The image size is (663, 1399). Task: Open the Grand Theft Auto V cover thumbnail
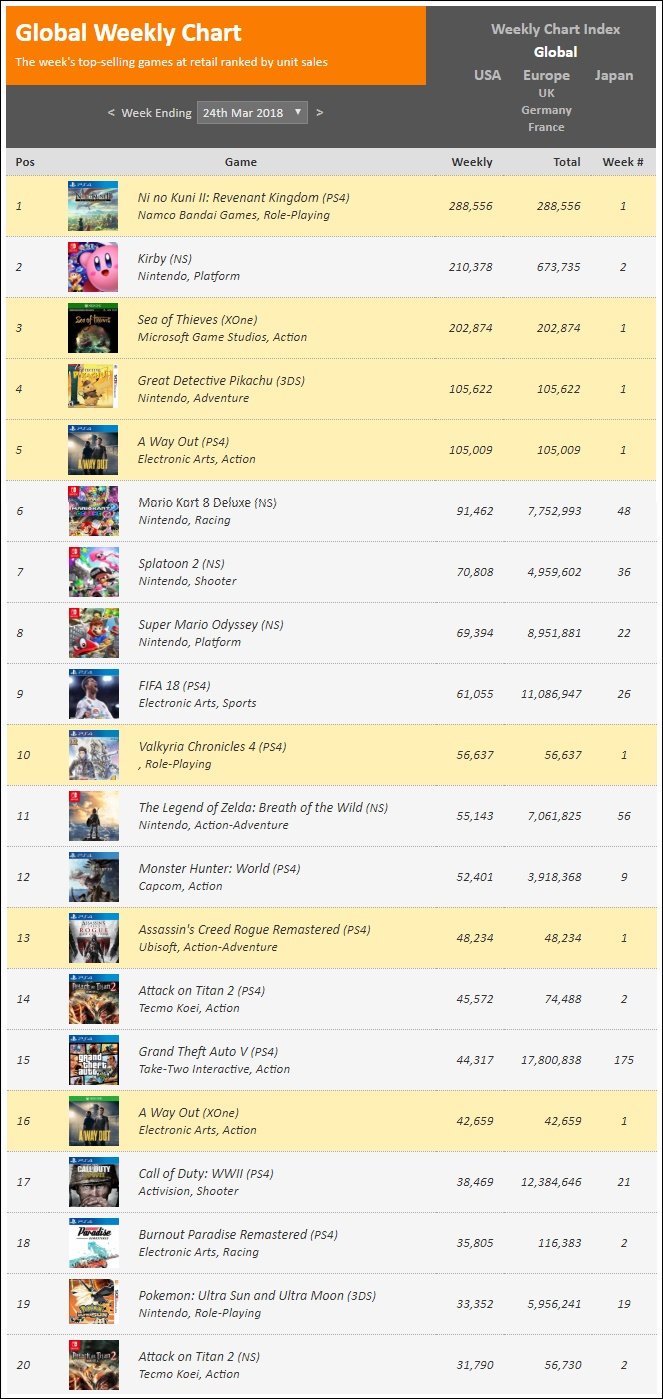click(x=93, y=1060)
